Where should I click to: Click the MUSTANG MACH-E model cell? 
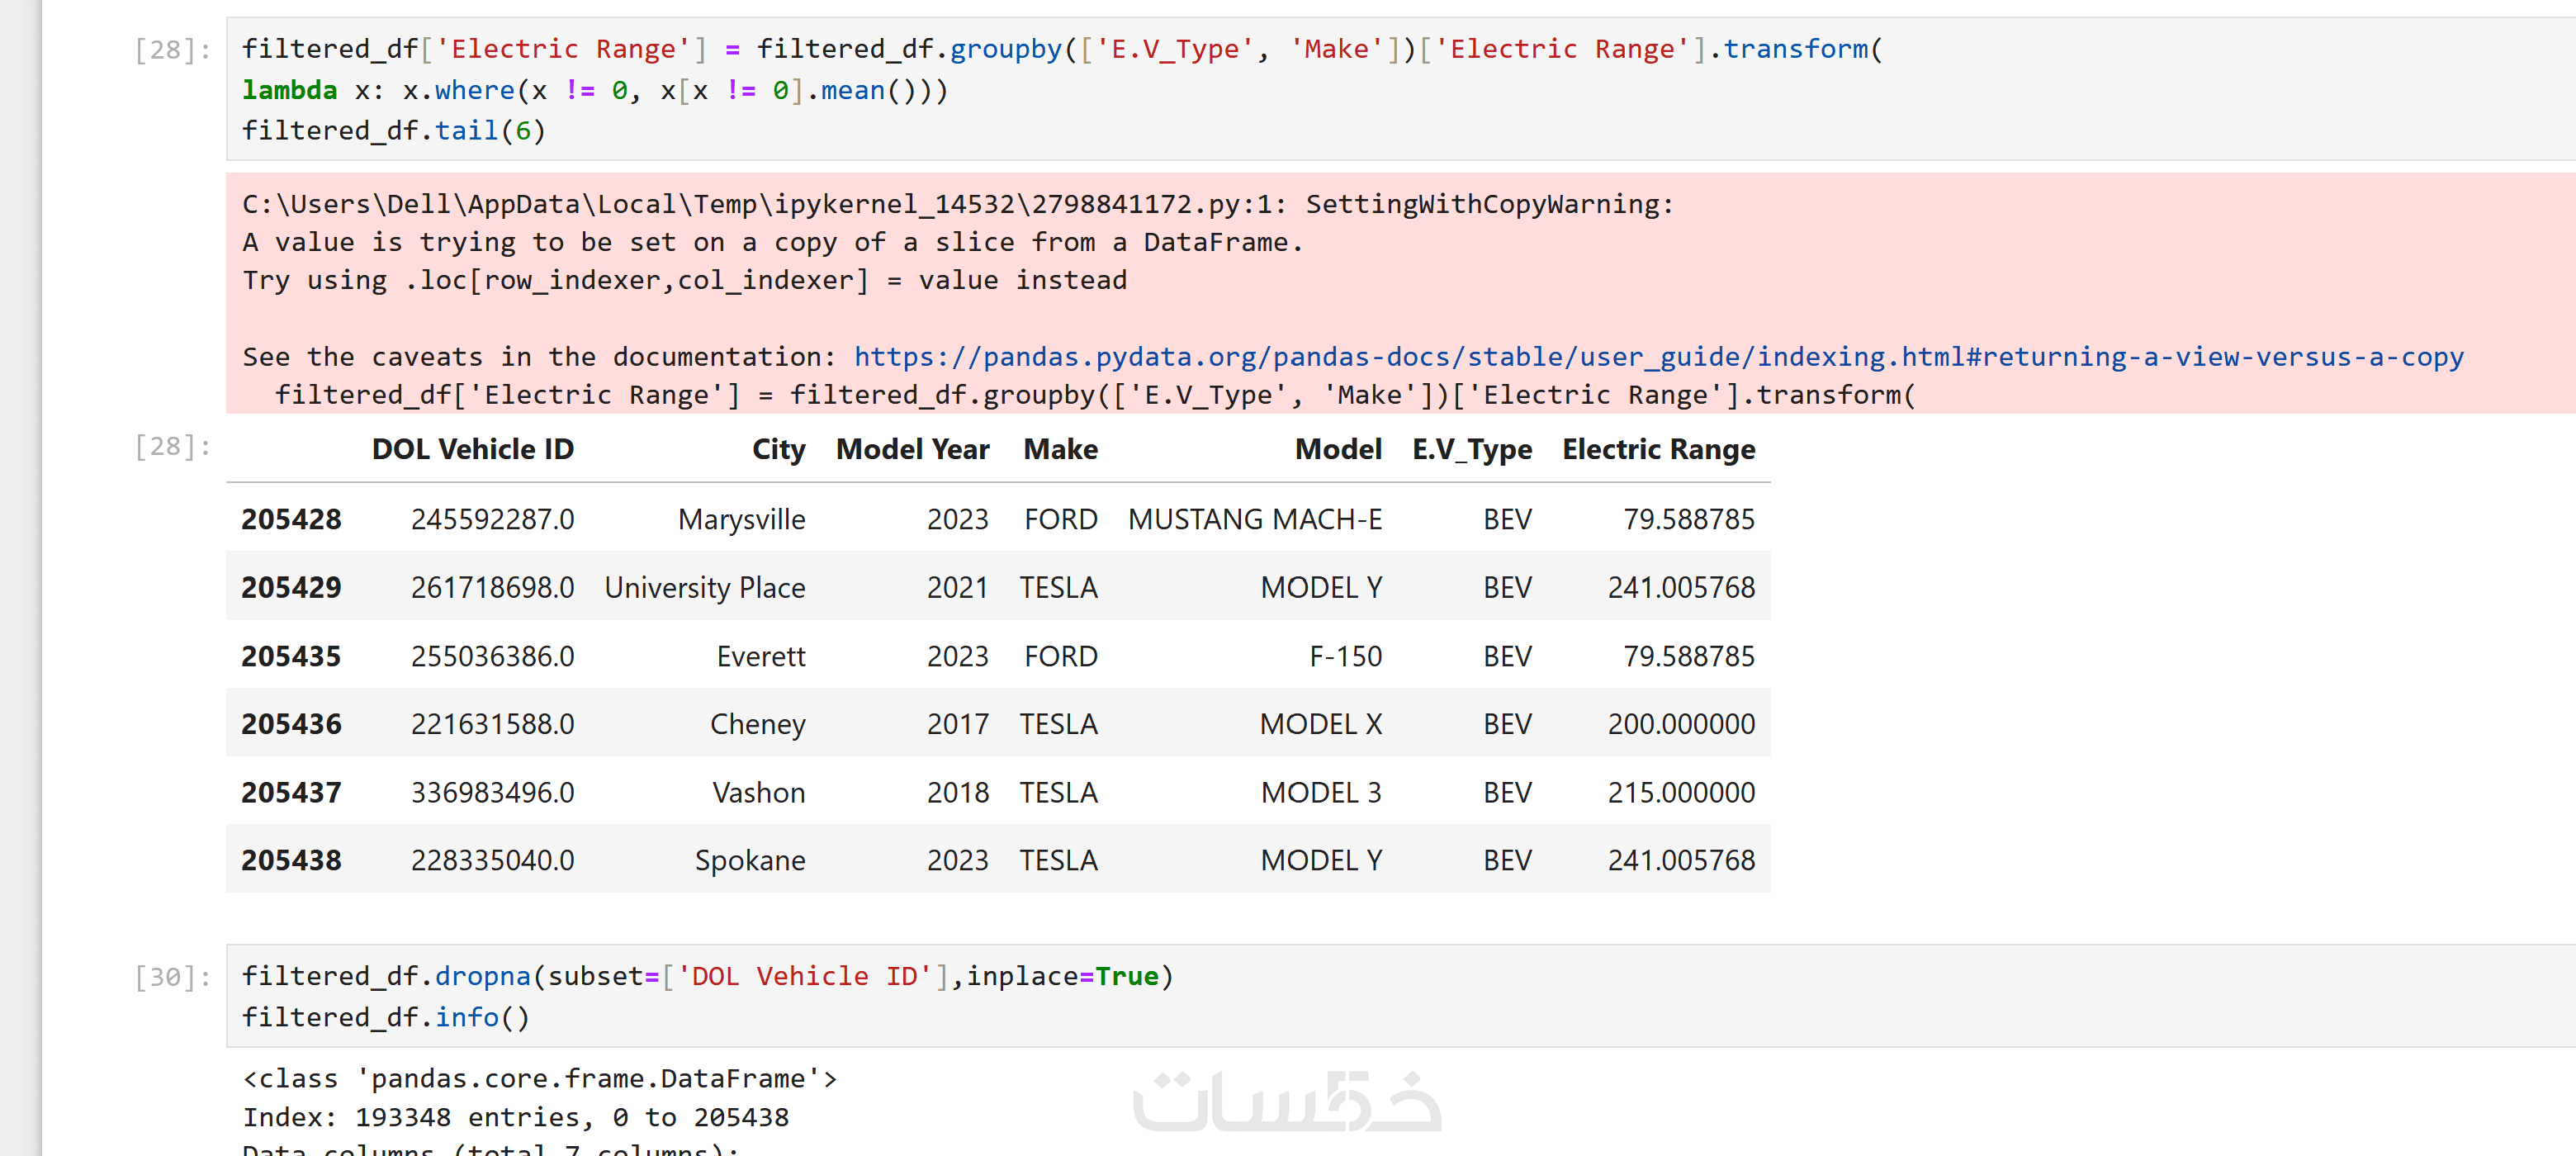click(x=1254, y=519)
